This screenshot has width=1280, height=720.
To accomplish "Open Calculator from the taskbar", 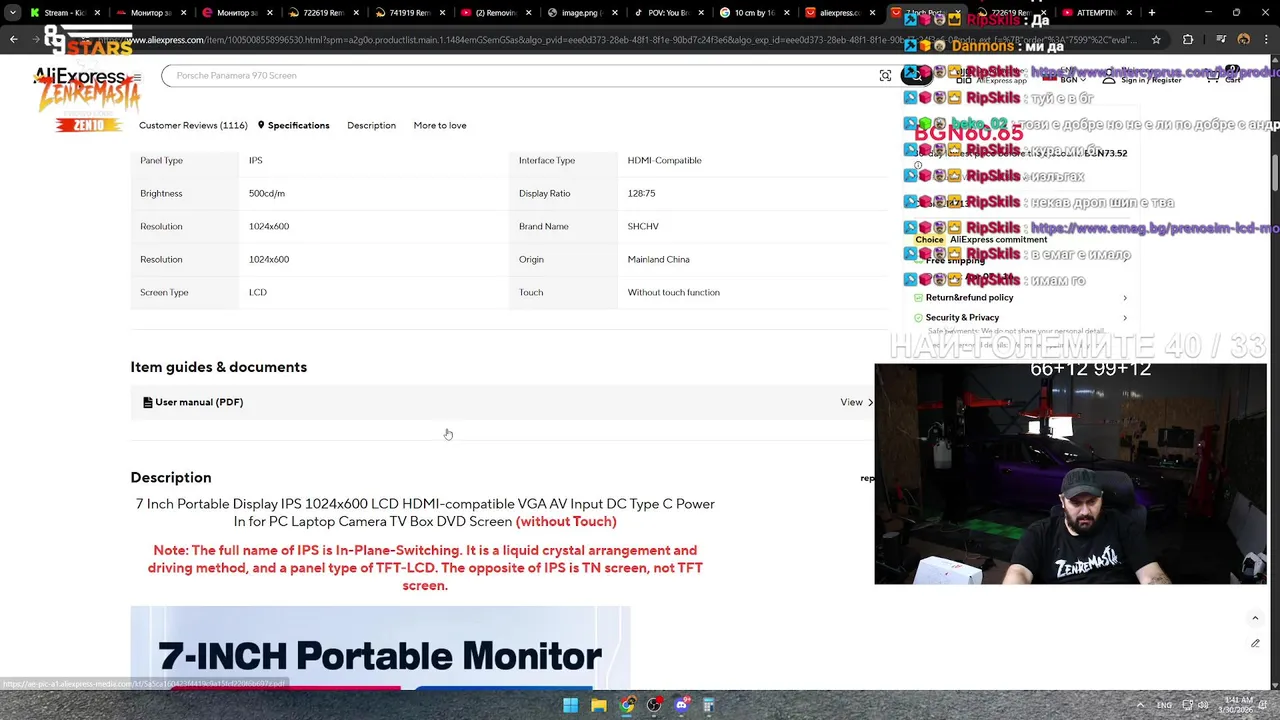I will [x=708, y=705].
